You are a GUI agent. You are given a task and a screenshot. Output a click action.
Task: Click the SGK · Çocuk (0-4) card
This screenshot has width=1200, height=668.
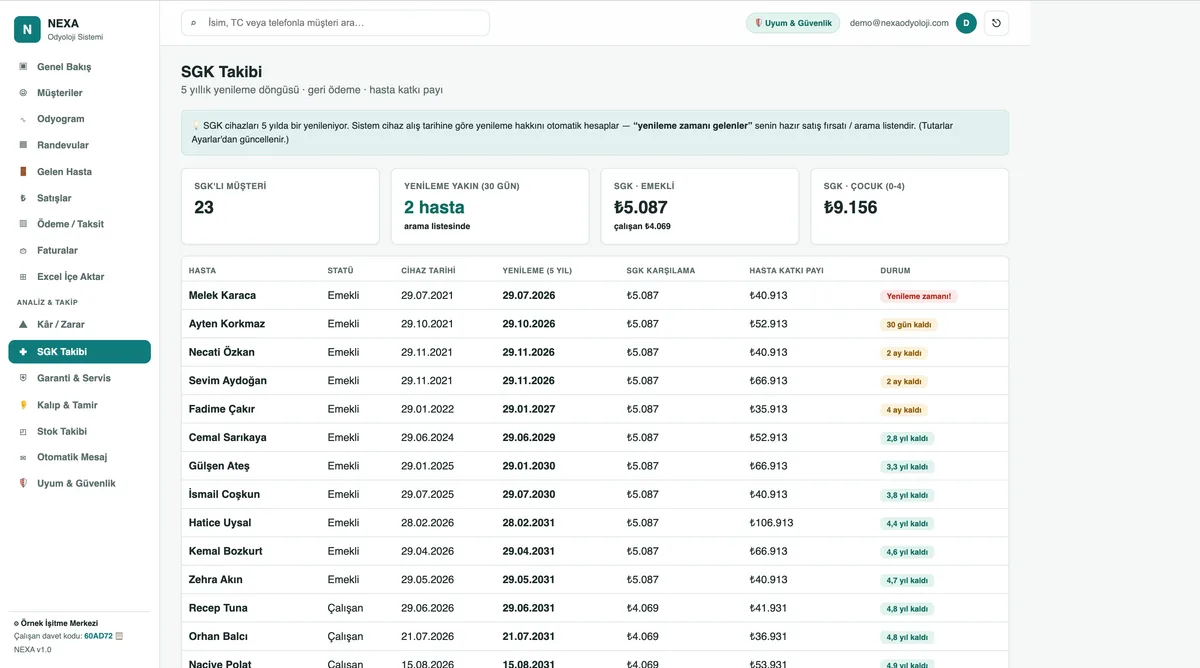tap(910, 206)
